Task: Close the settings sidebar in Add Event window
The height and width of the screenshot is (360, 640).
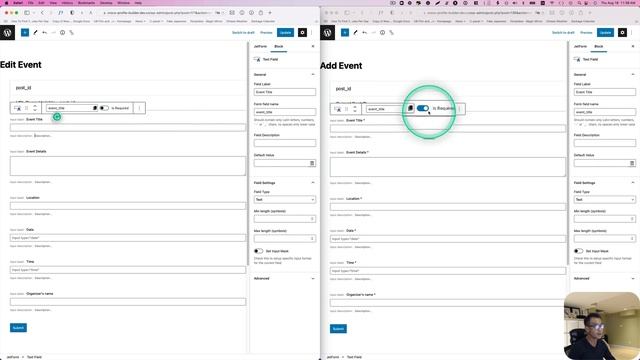Action: click(633, 47)
